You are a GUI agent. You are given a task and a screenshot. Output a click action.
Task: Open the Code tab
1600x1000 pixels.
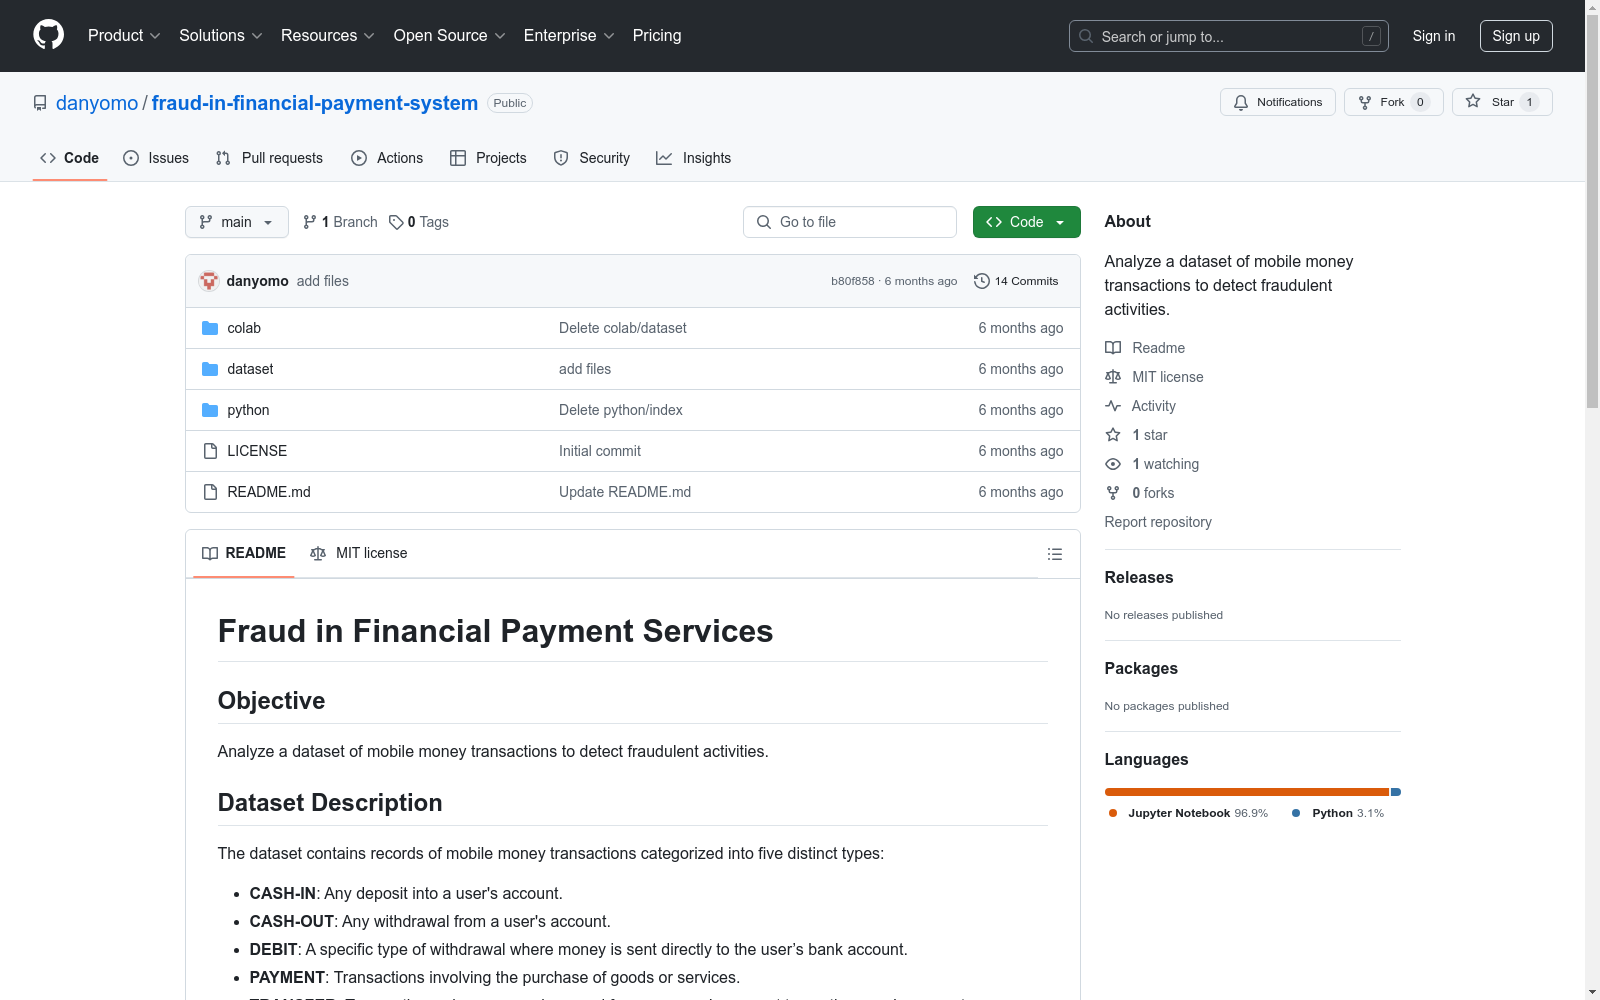point(70,158)
